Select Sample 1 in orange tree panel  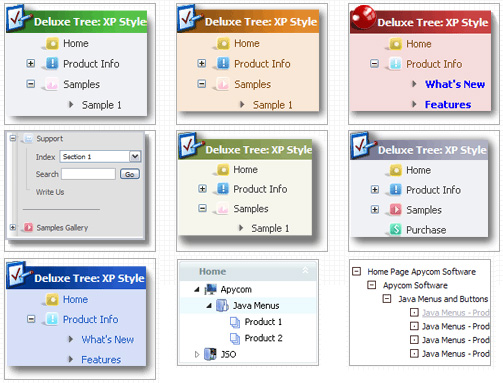pyautogui.click(x=273, y=105)
